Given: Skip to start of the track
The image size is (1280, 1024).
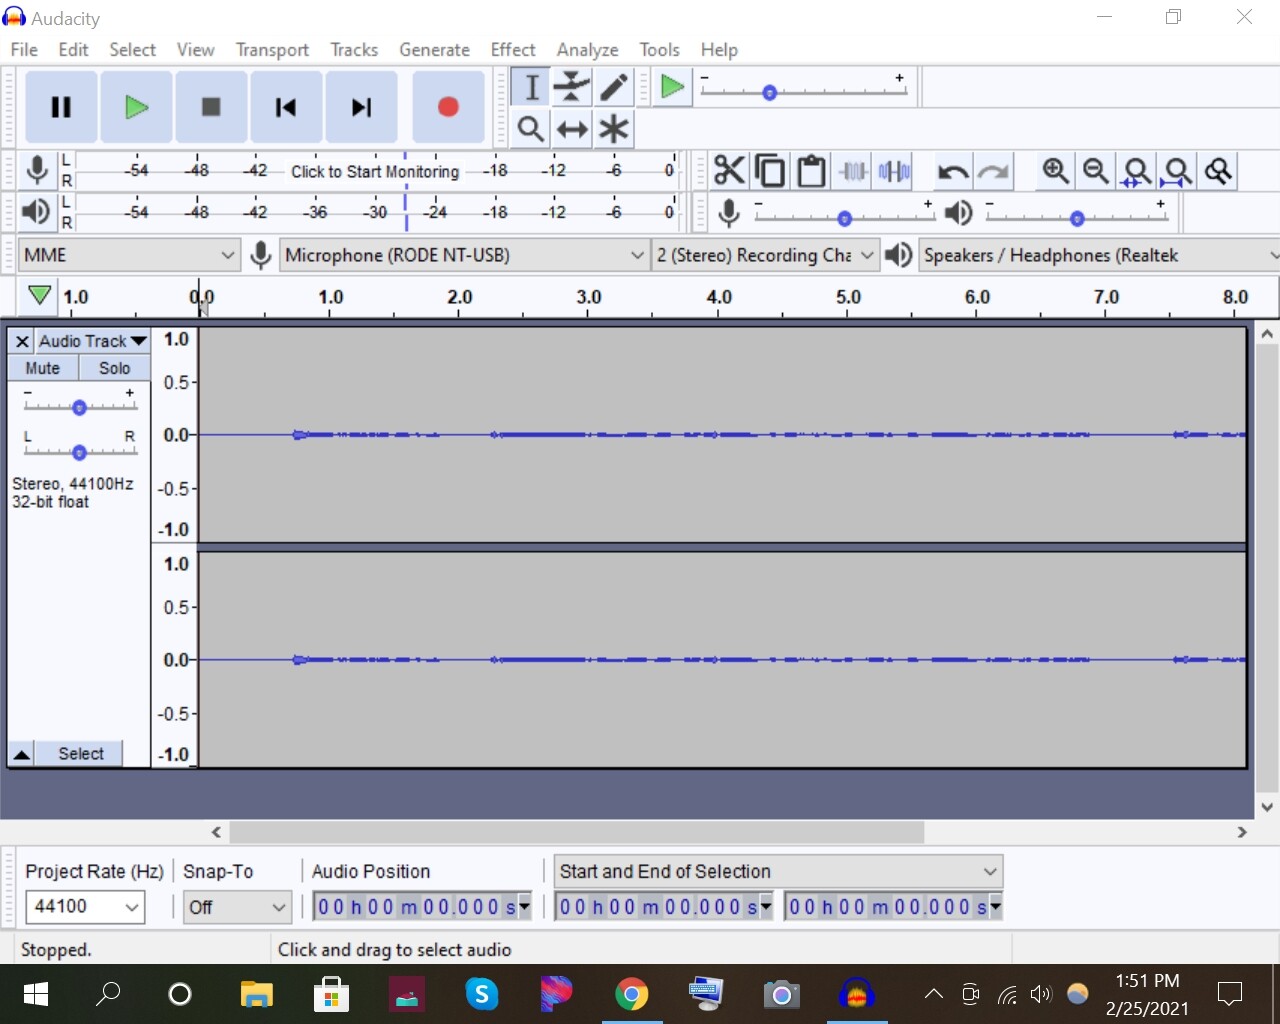Looking at the screenshot, I should 286,107.
